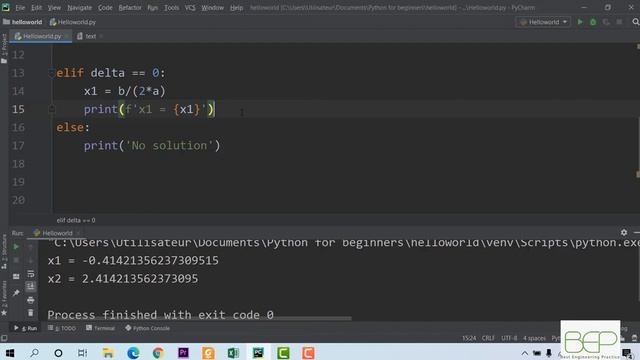This screenshot has height=360, width=640.
Task: Open the Code menu
Action: click(105, 8)
